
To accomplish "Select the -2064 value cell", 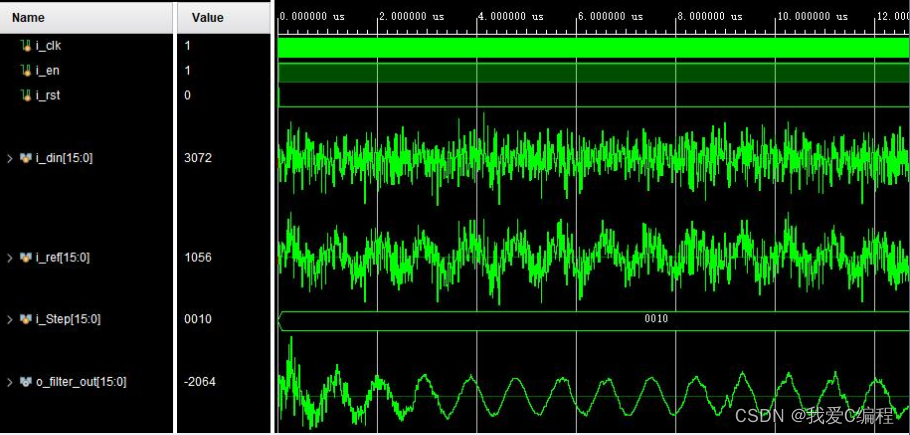I will [200, 381].
